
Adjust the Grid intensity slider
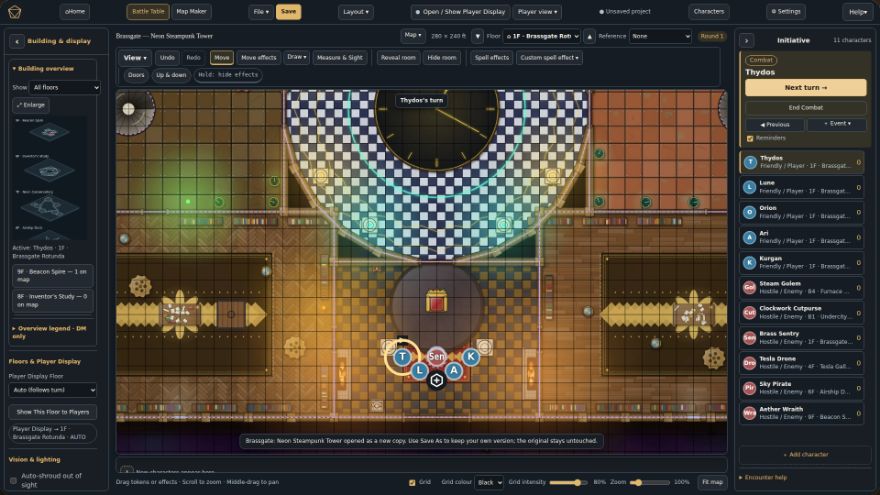click(568, 482)
